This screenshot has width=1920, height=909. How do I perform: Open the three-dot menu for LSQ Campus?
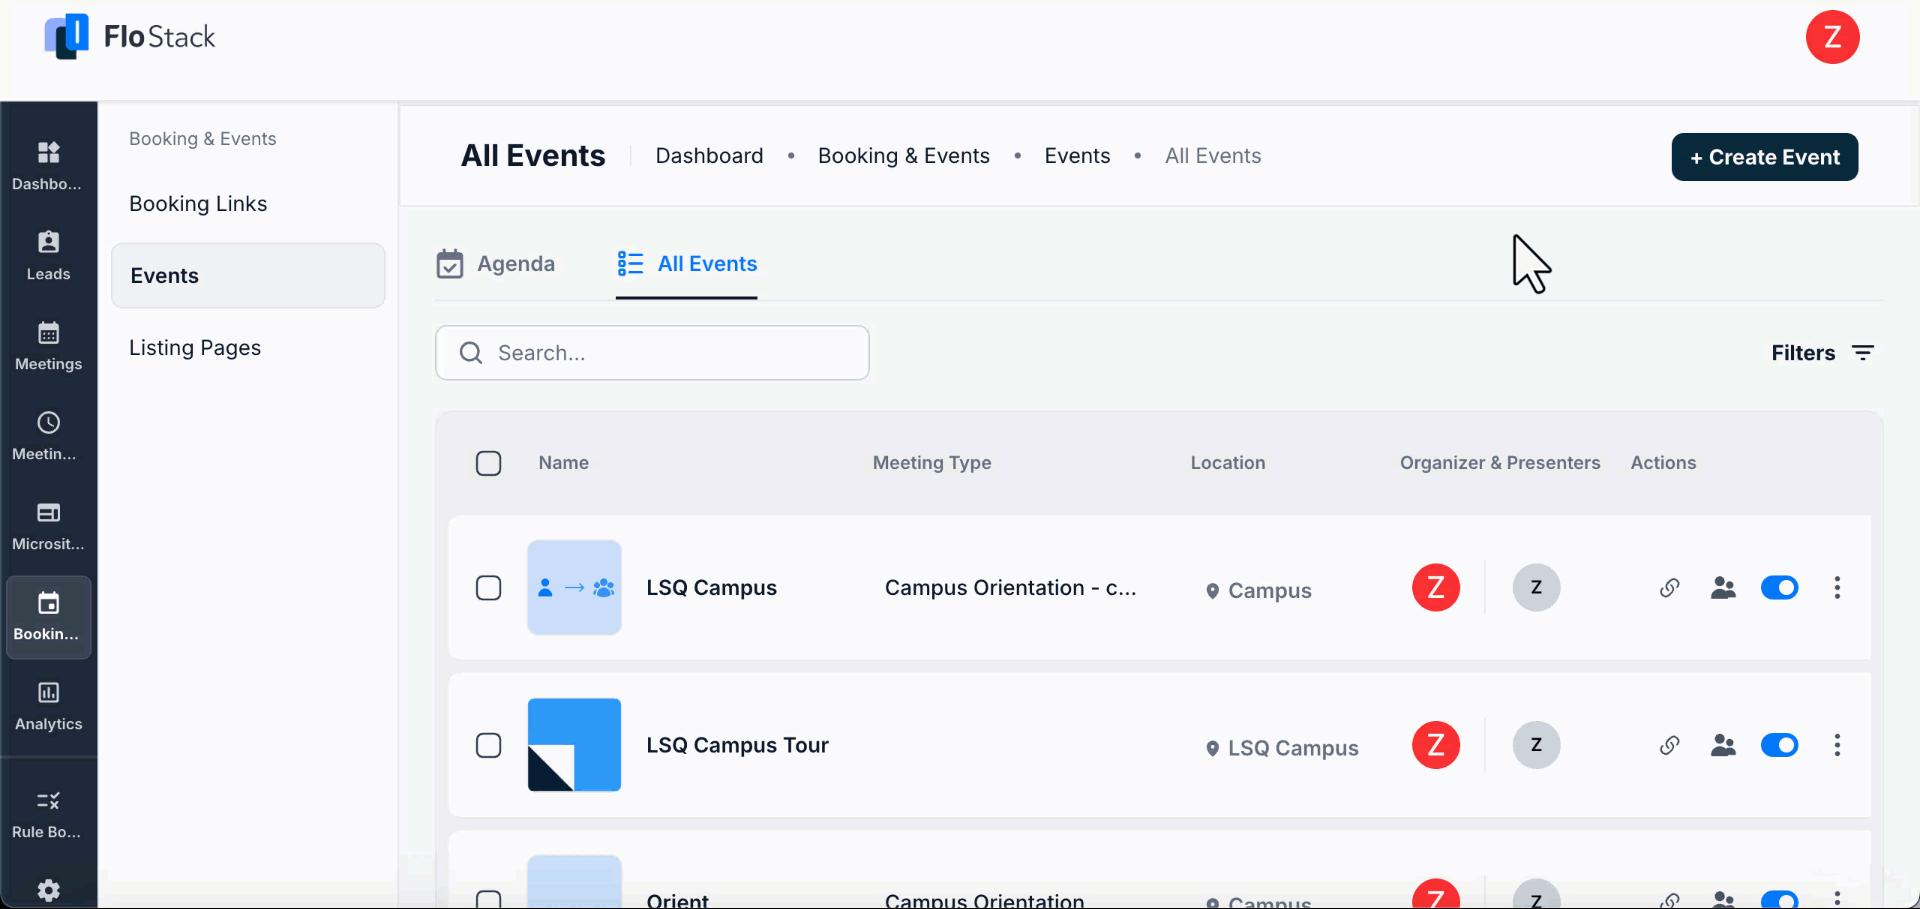pos(1838,588)
